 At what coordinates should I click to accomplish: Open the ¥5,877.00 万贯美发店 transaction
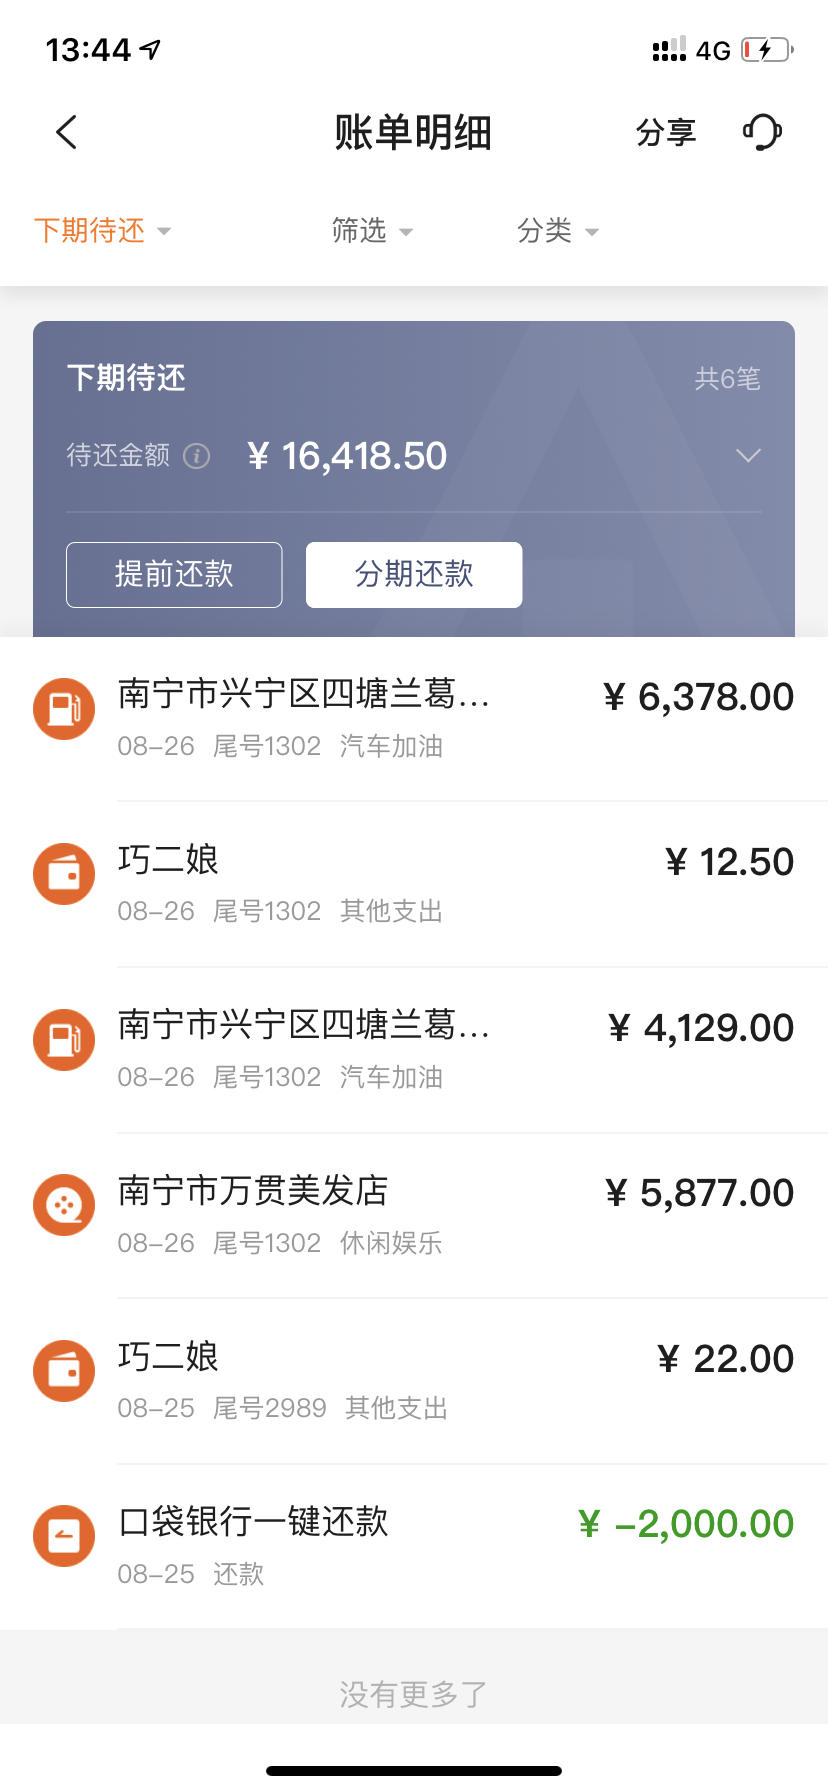coord(414,1216)
